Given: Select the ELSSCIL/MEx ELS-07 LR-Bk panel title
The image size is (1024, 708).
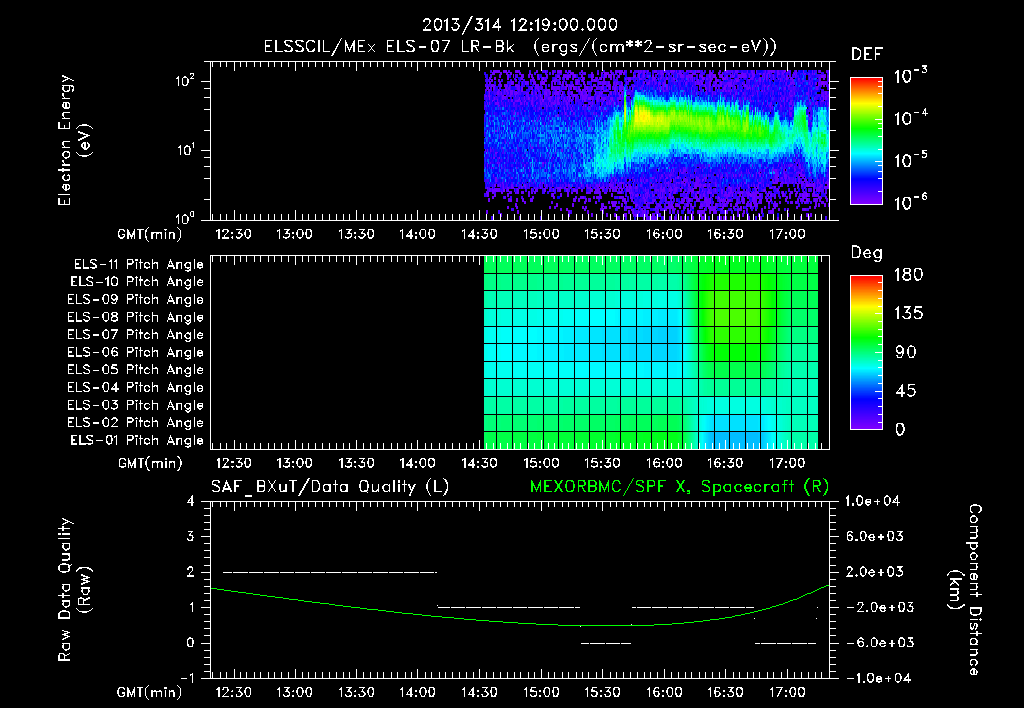Looking at the screenshot, I should click(520, 47).
